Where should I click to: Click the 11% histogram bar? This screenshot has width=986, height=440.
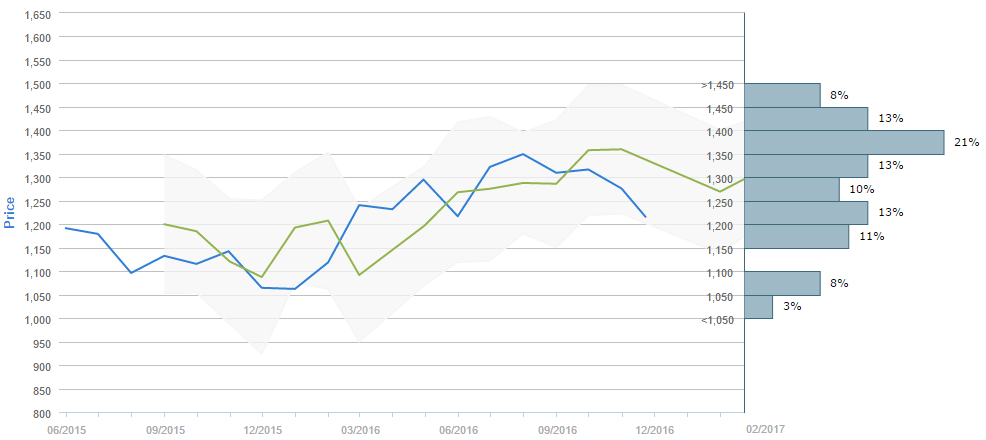[796, 236]
